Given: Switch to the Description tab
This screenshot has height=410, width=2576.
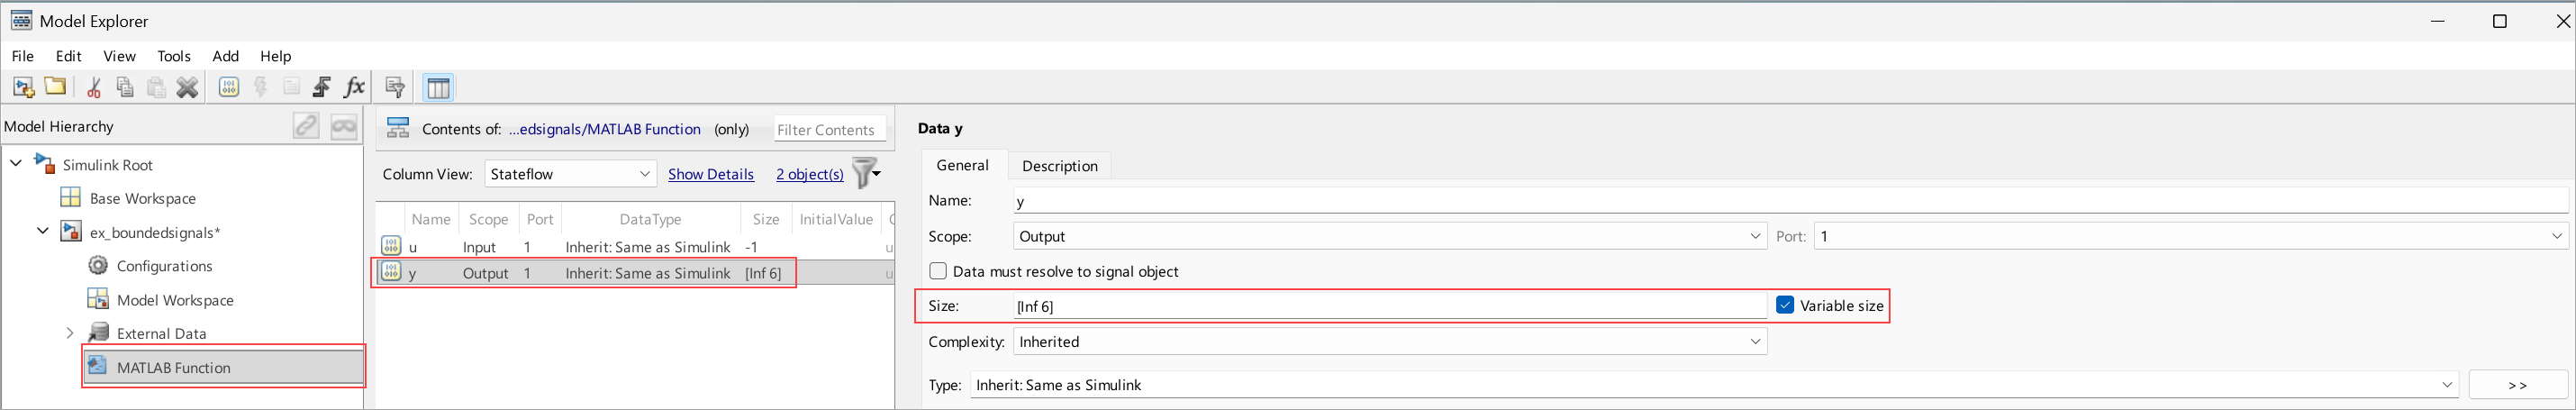Looking at the screenshot, I should click(1059, 166).
